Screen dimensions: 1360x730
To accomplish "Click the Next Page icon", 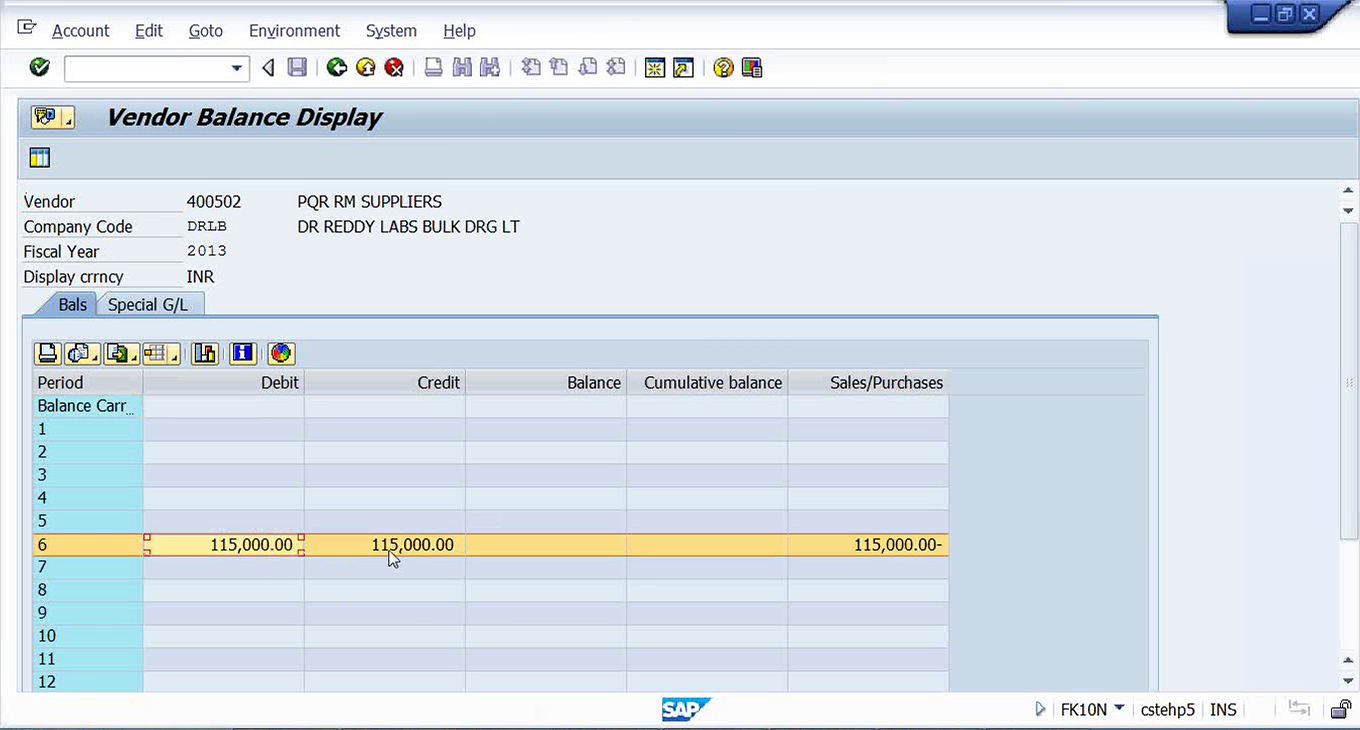I will pyautogui.click(x=588, y=68).
